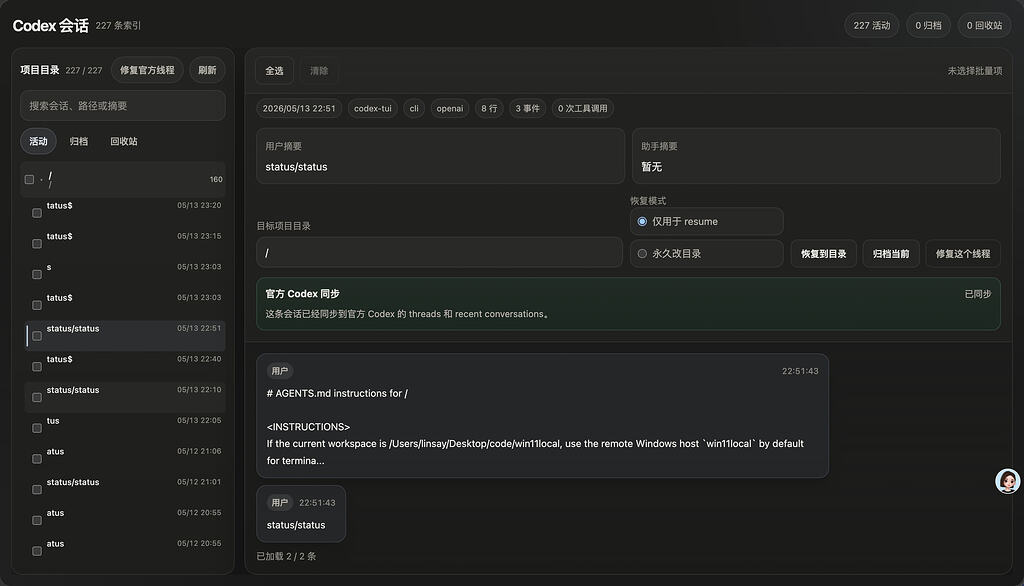The image size is (1024, 586).
Task: Check the status/status session from 05/13 22:10
Action: click(x=37, y=397)
